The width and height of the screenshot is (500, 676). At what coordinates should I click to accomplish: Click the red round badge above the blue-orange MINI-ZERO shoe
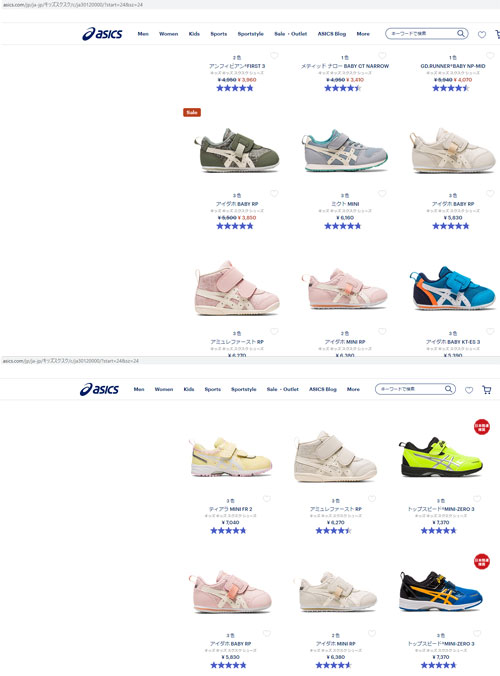click(x=481, y=561)
